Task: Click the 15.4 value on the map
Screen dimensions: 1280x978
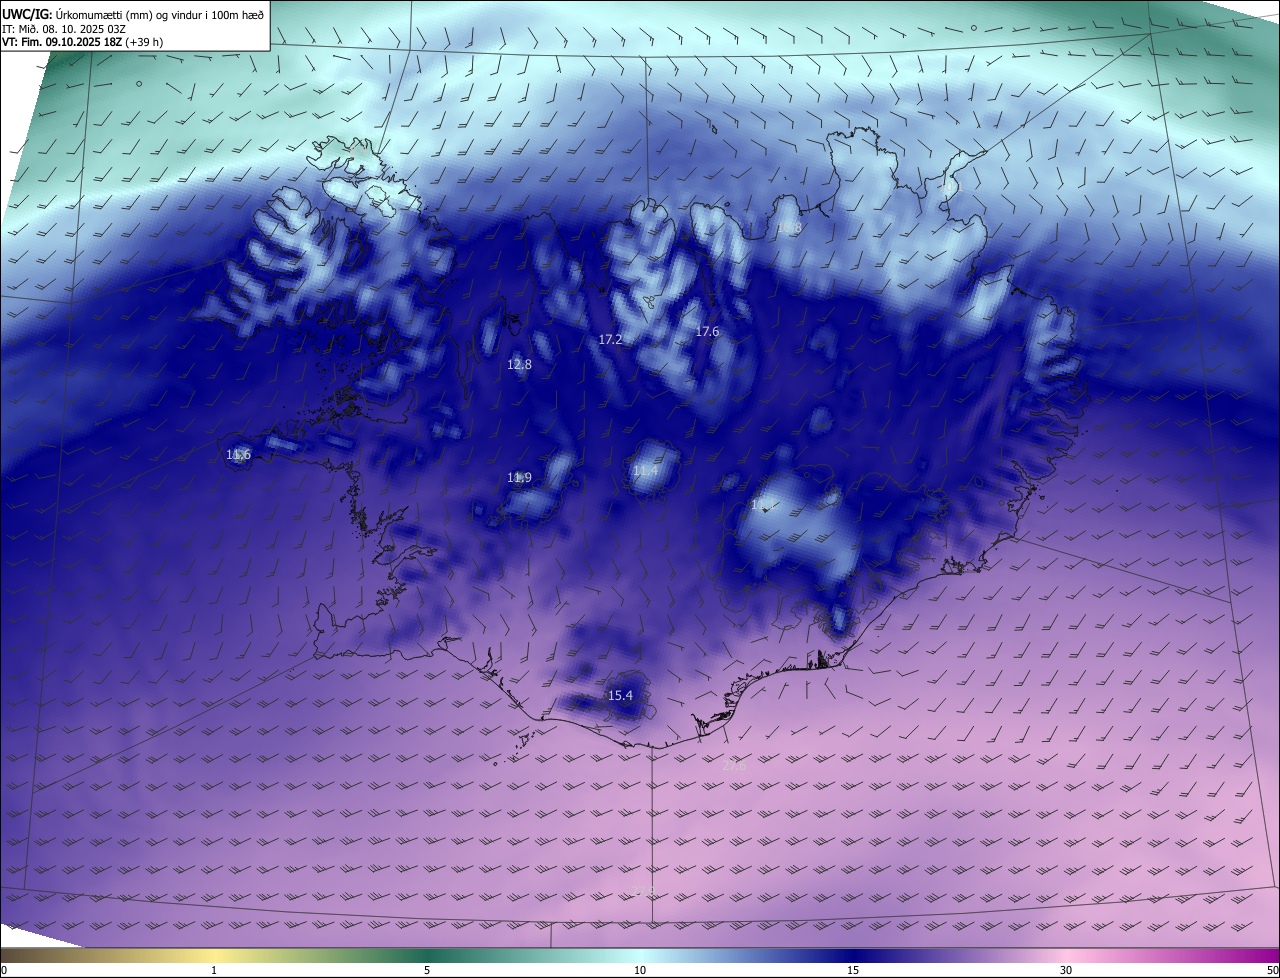Action: pyautogui.click(x=620, y=696)
